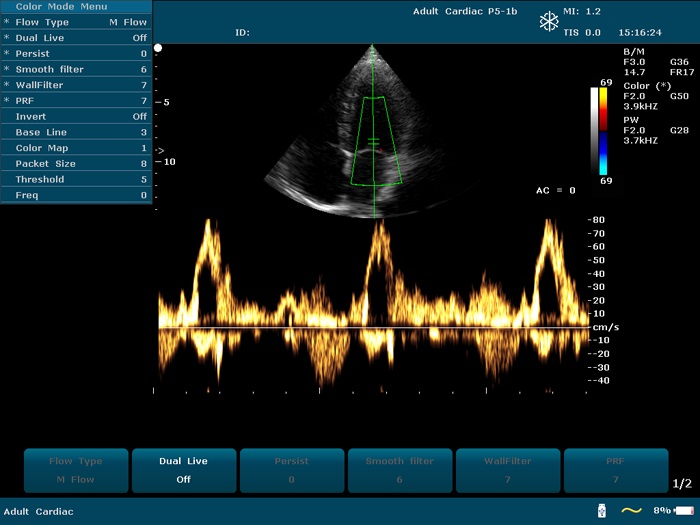Screen dimensions: 700x525
Task: Select the WallFilter menu row
Action: (x=76, y=85)
